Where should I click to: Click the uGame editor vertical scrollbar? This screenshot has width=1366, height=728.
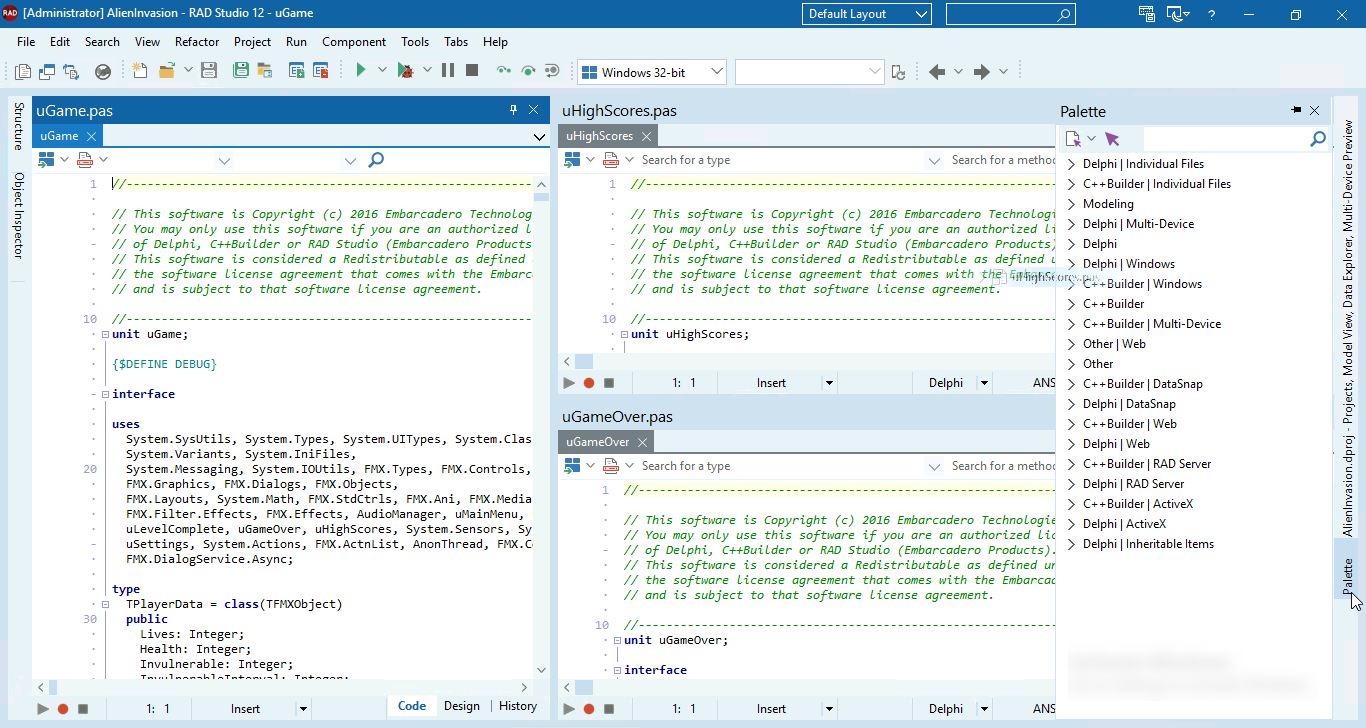pyautogui.click(x=541, y=426)
